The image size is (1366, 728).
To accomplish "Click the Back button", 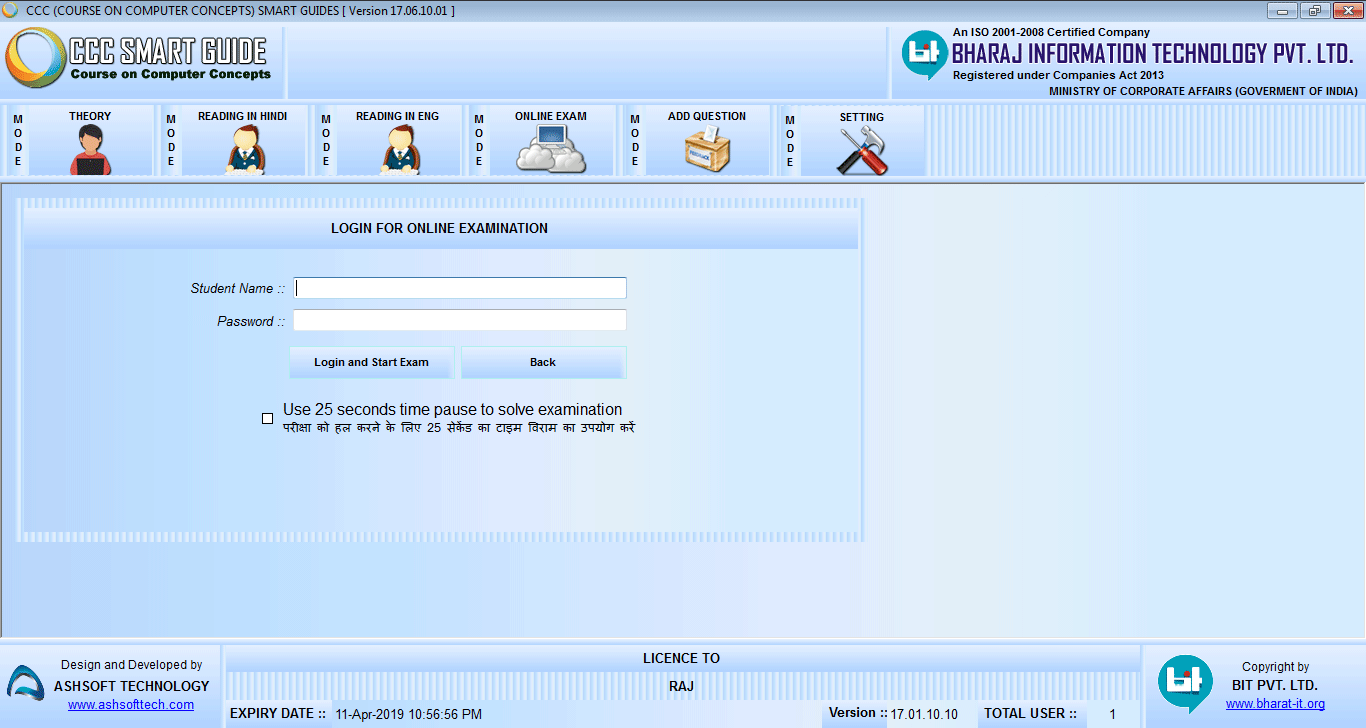I will tap(543, 362).
